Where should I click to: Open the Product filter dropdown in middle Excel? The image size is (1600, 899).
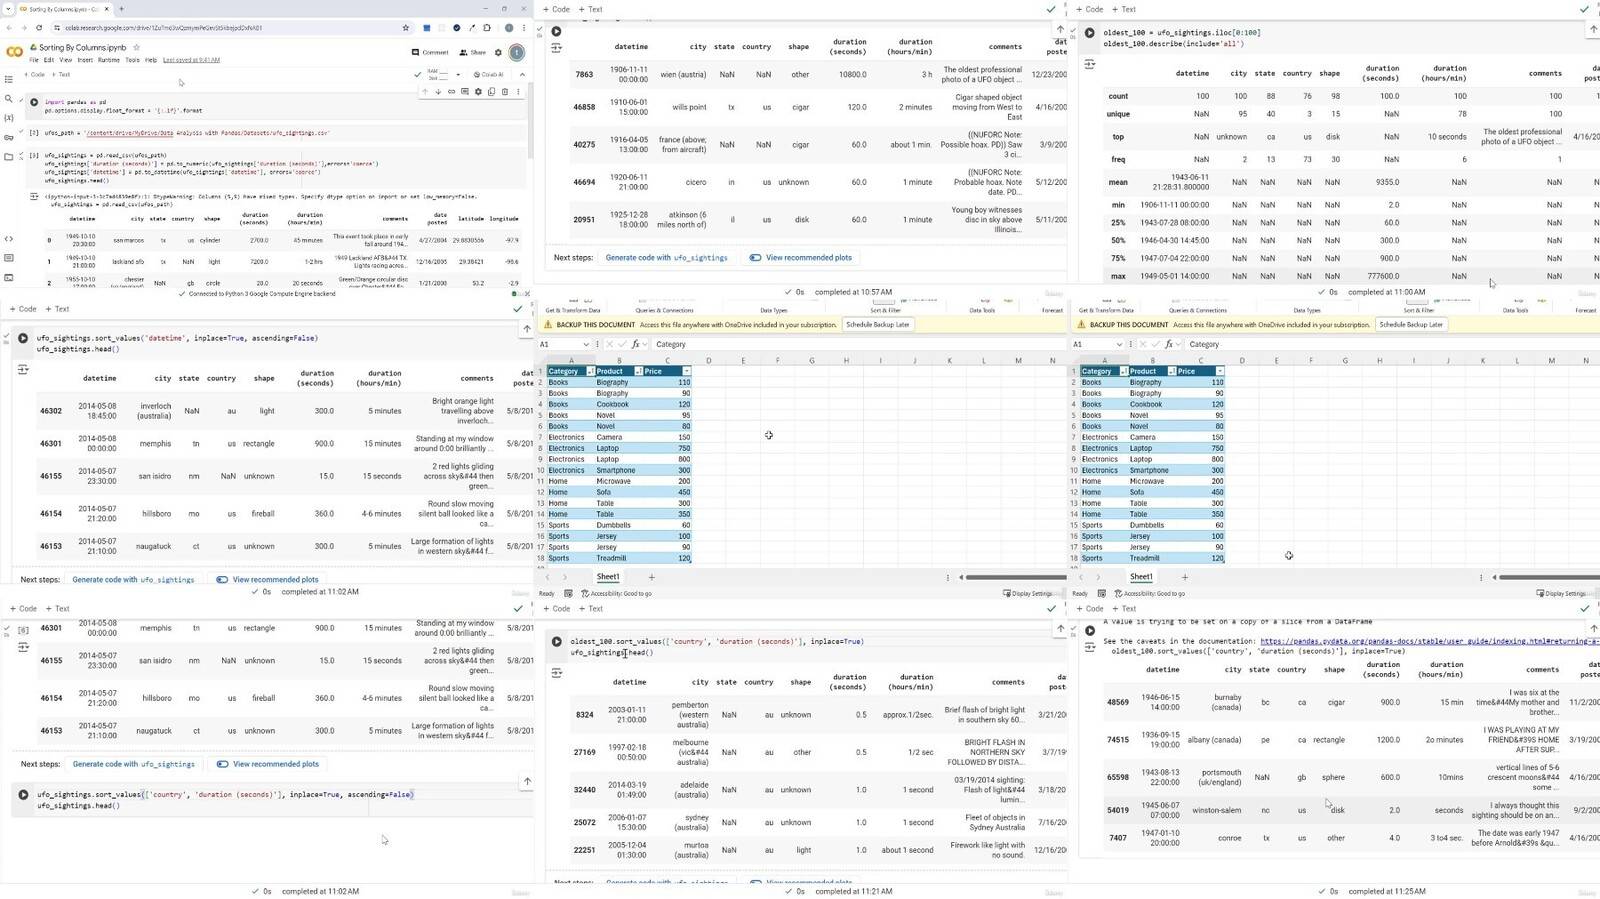[638, 371]
